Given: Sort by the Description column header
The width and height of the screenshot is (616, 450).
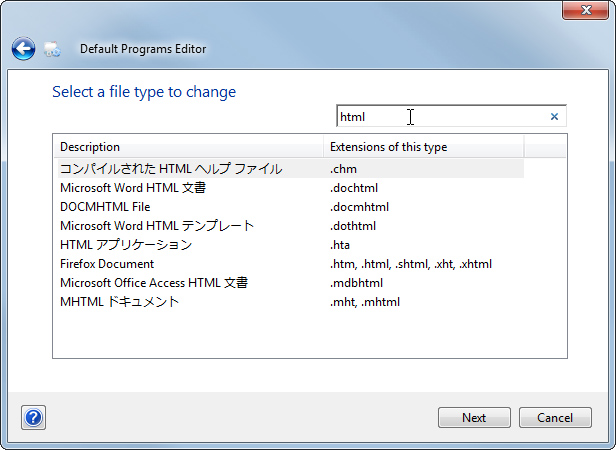Looking at the screenshot, I should click(189, 147).
